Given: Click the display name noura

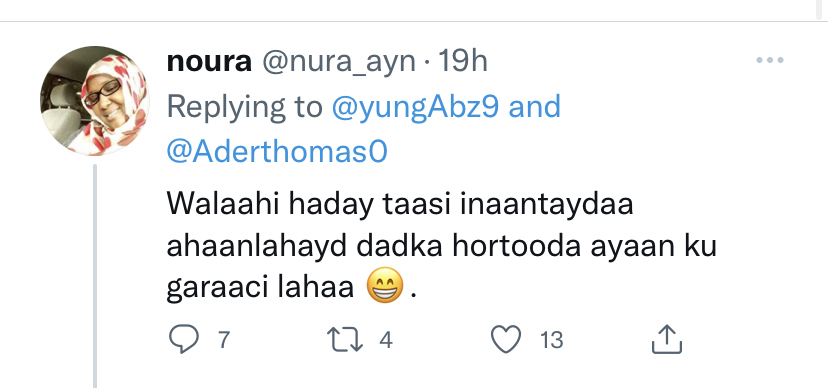Looking at the screenshot, I should pyautogui.click(x=209, y=62).
